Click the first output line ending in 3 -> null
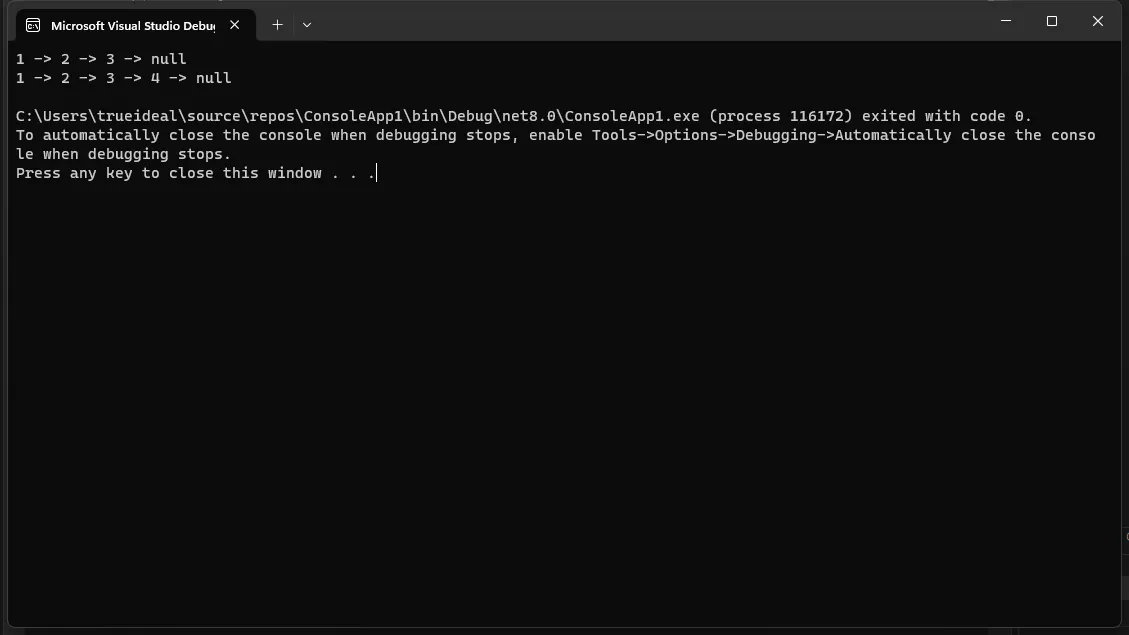This screenshot has width=1129, height=635. (101, 59)
